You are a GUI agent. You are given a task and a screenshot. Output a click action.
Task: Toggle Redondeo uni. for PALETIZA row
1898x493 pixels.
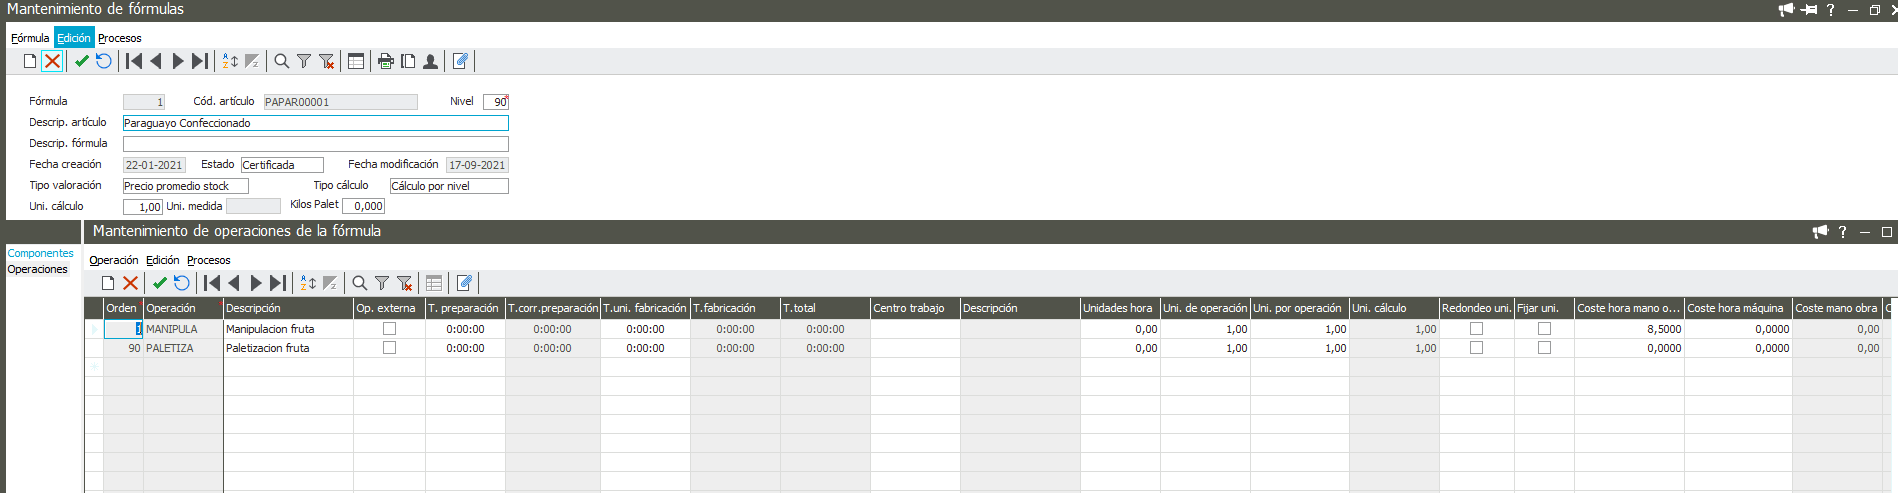1476,348
